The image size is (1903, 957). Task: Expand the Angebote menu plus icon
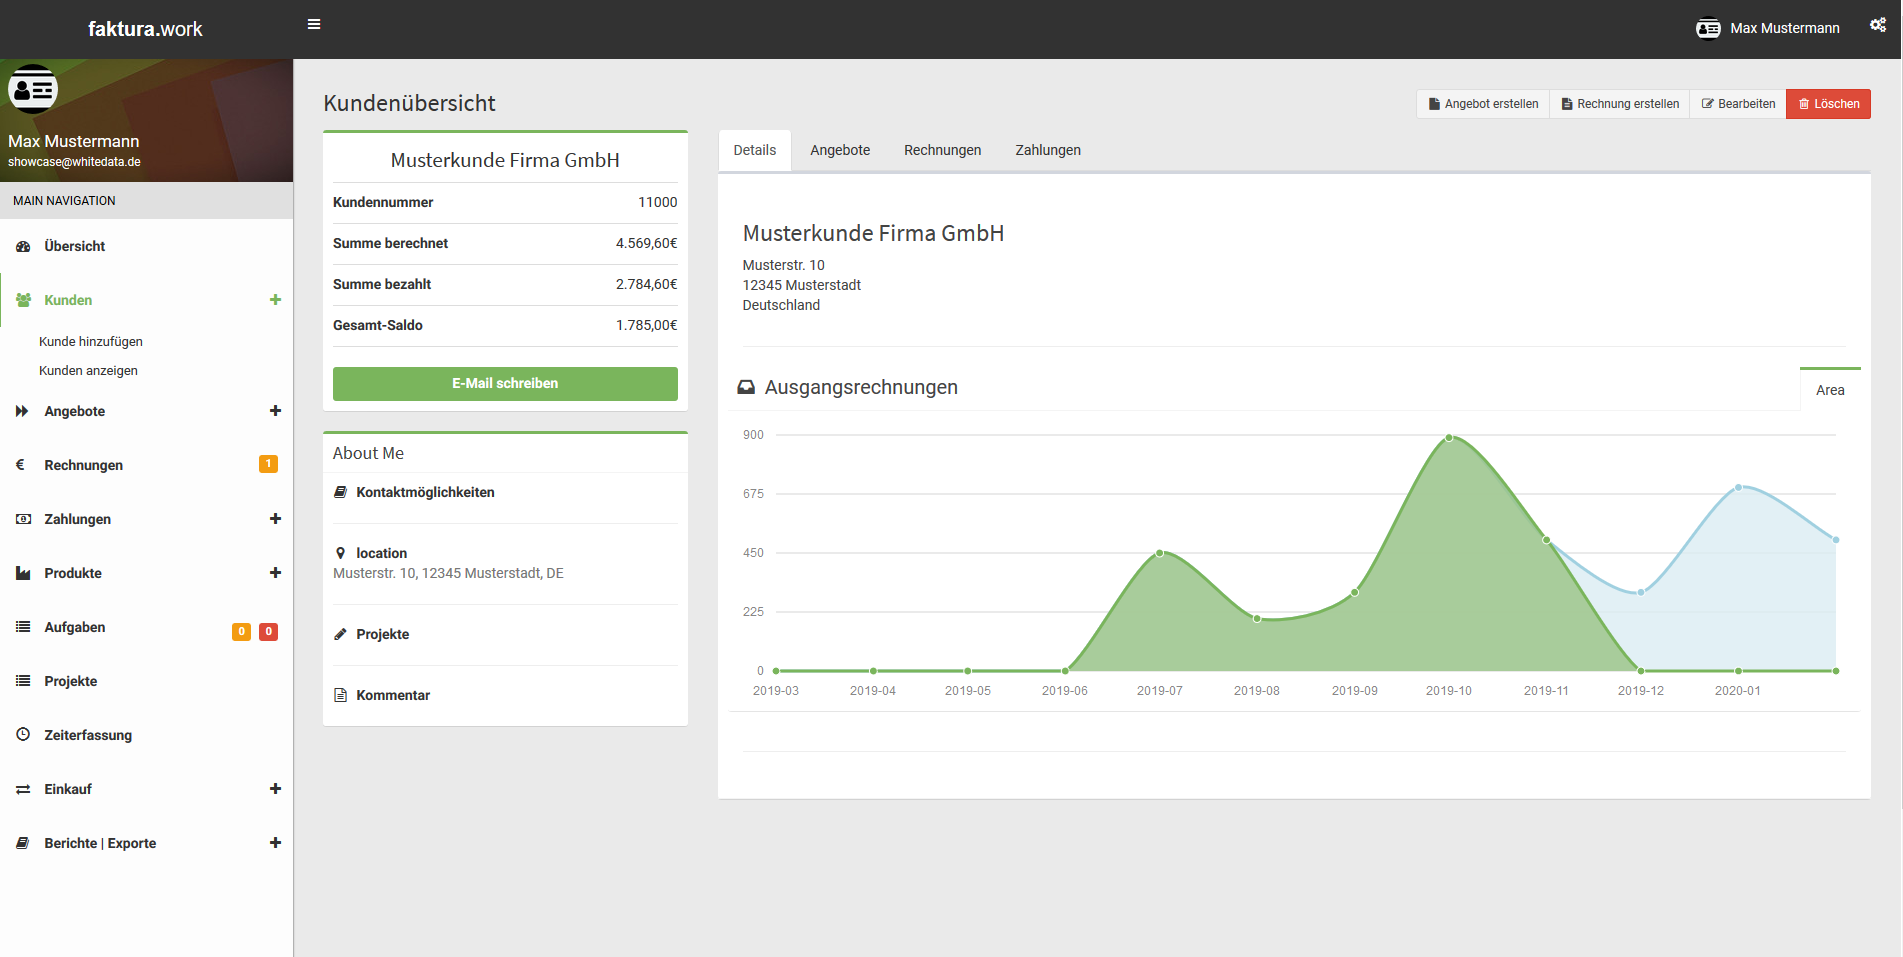(x=275, y=411)
